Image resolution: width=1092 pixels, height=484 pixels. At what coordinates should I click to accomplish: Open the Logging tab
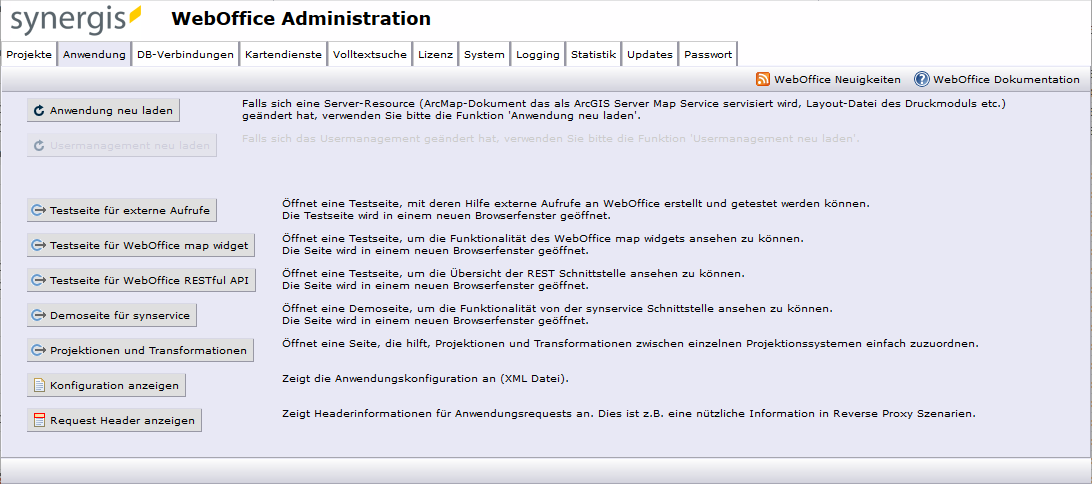tap(538, 54)
